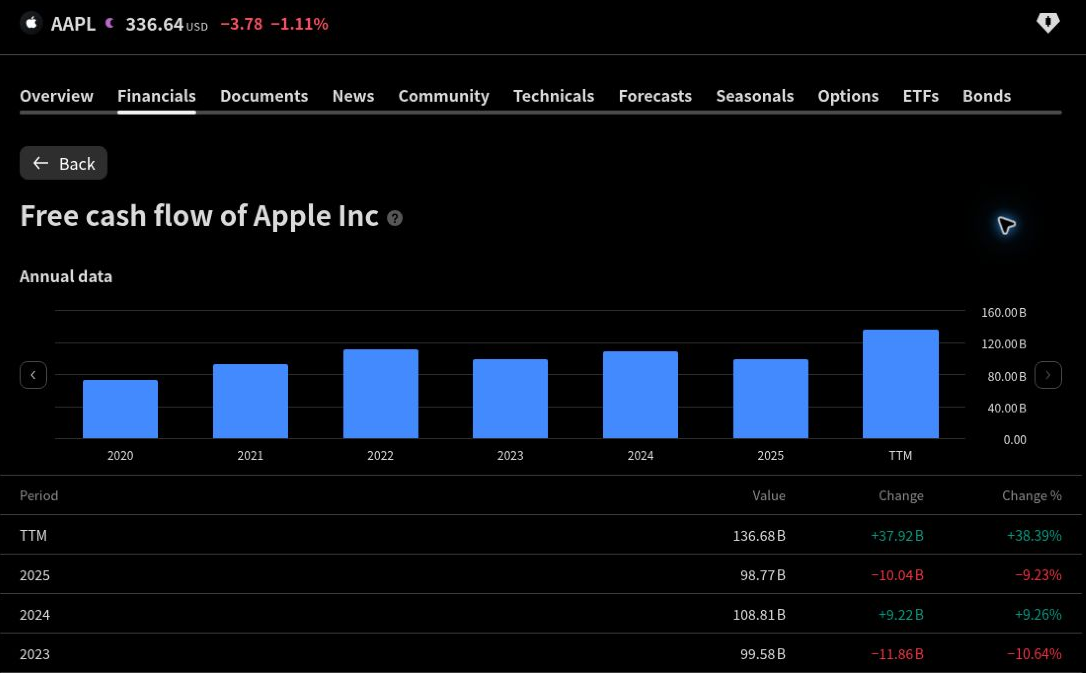This screenshot has width=1086, height=673.
Task: Click the 108.81 B value cell
Action: point(759,615)
